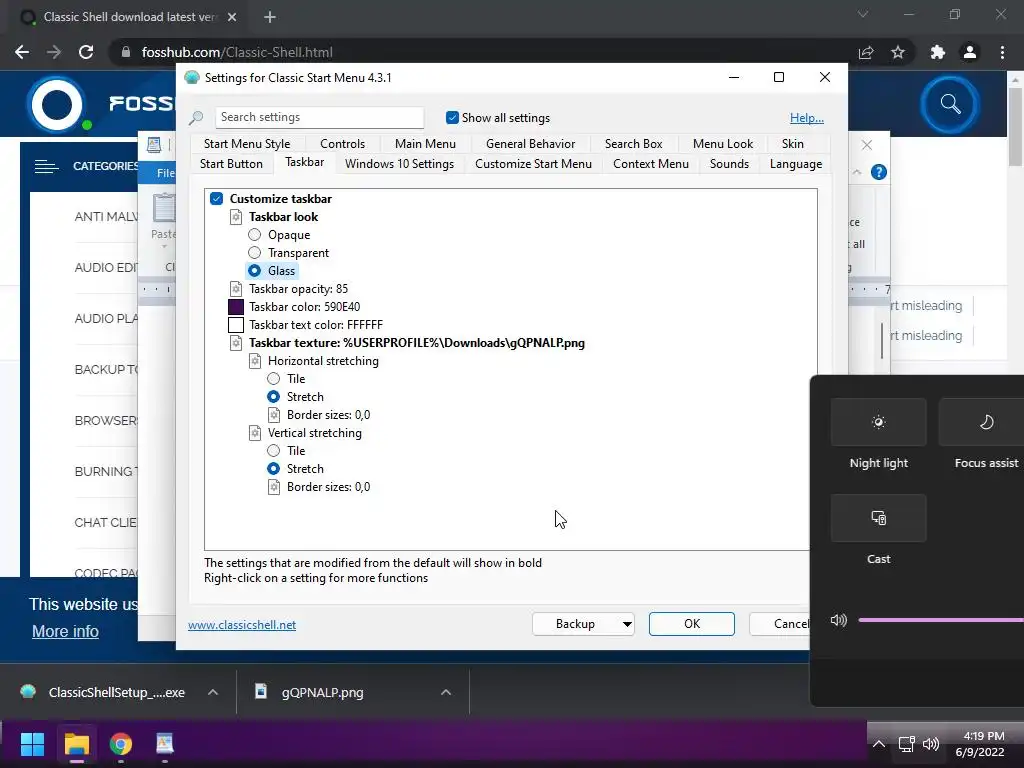Select the Transparent taskbar look
Screen dimensions: 1024x768
click(x=254, y=253)
